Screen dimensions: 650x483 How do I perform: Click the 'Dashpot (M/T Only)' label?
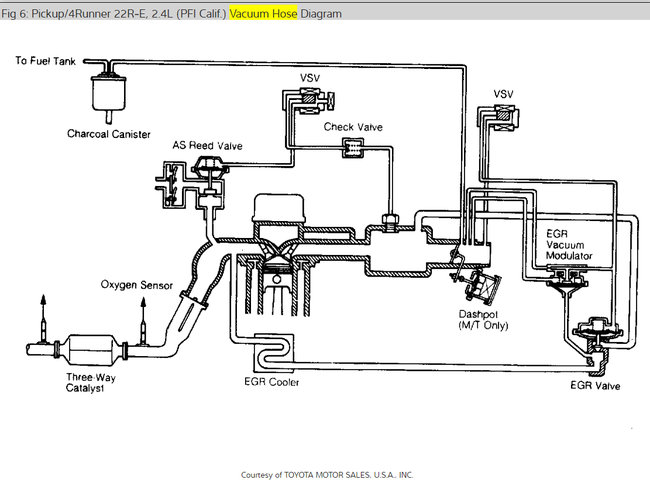tap(483, 320)
